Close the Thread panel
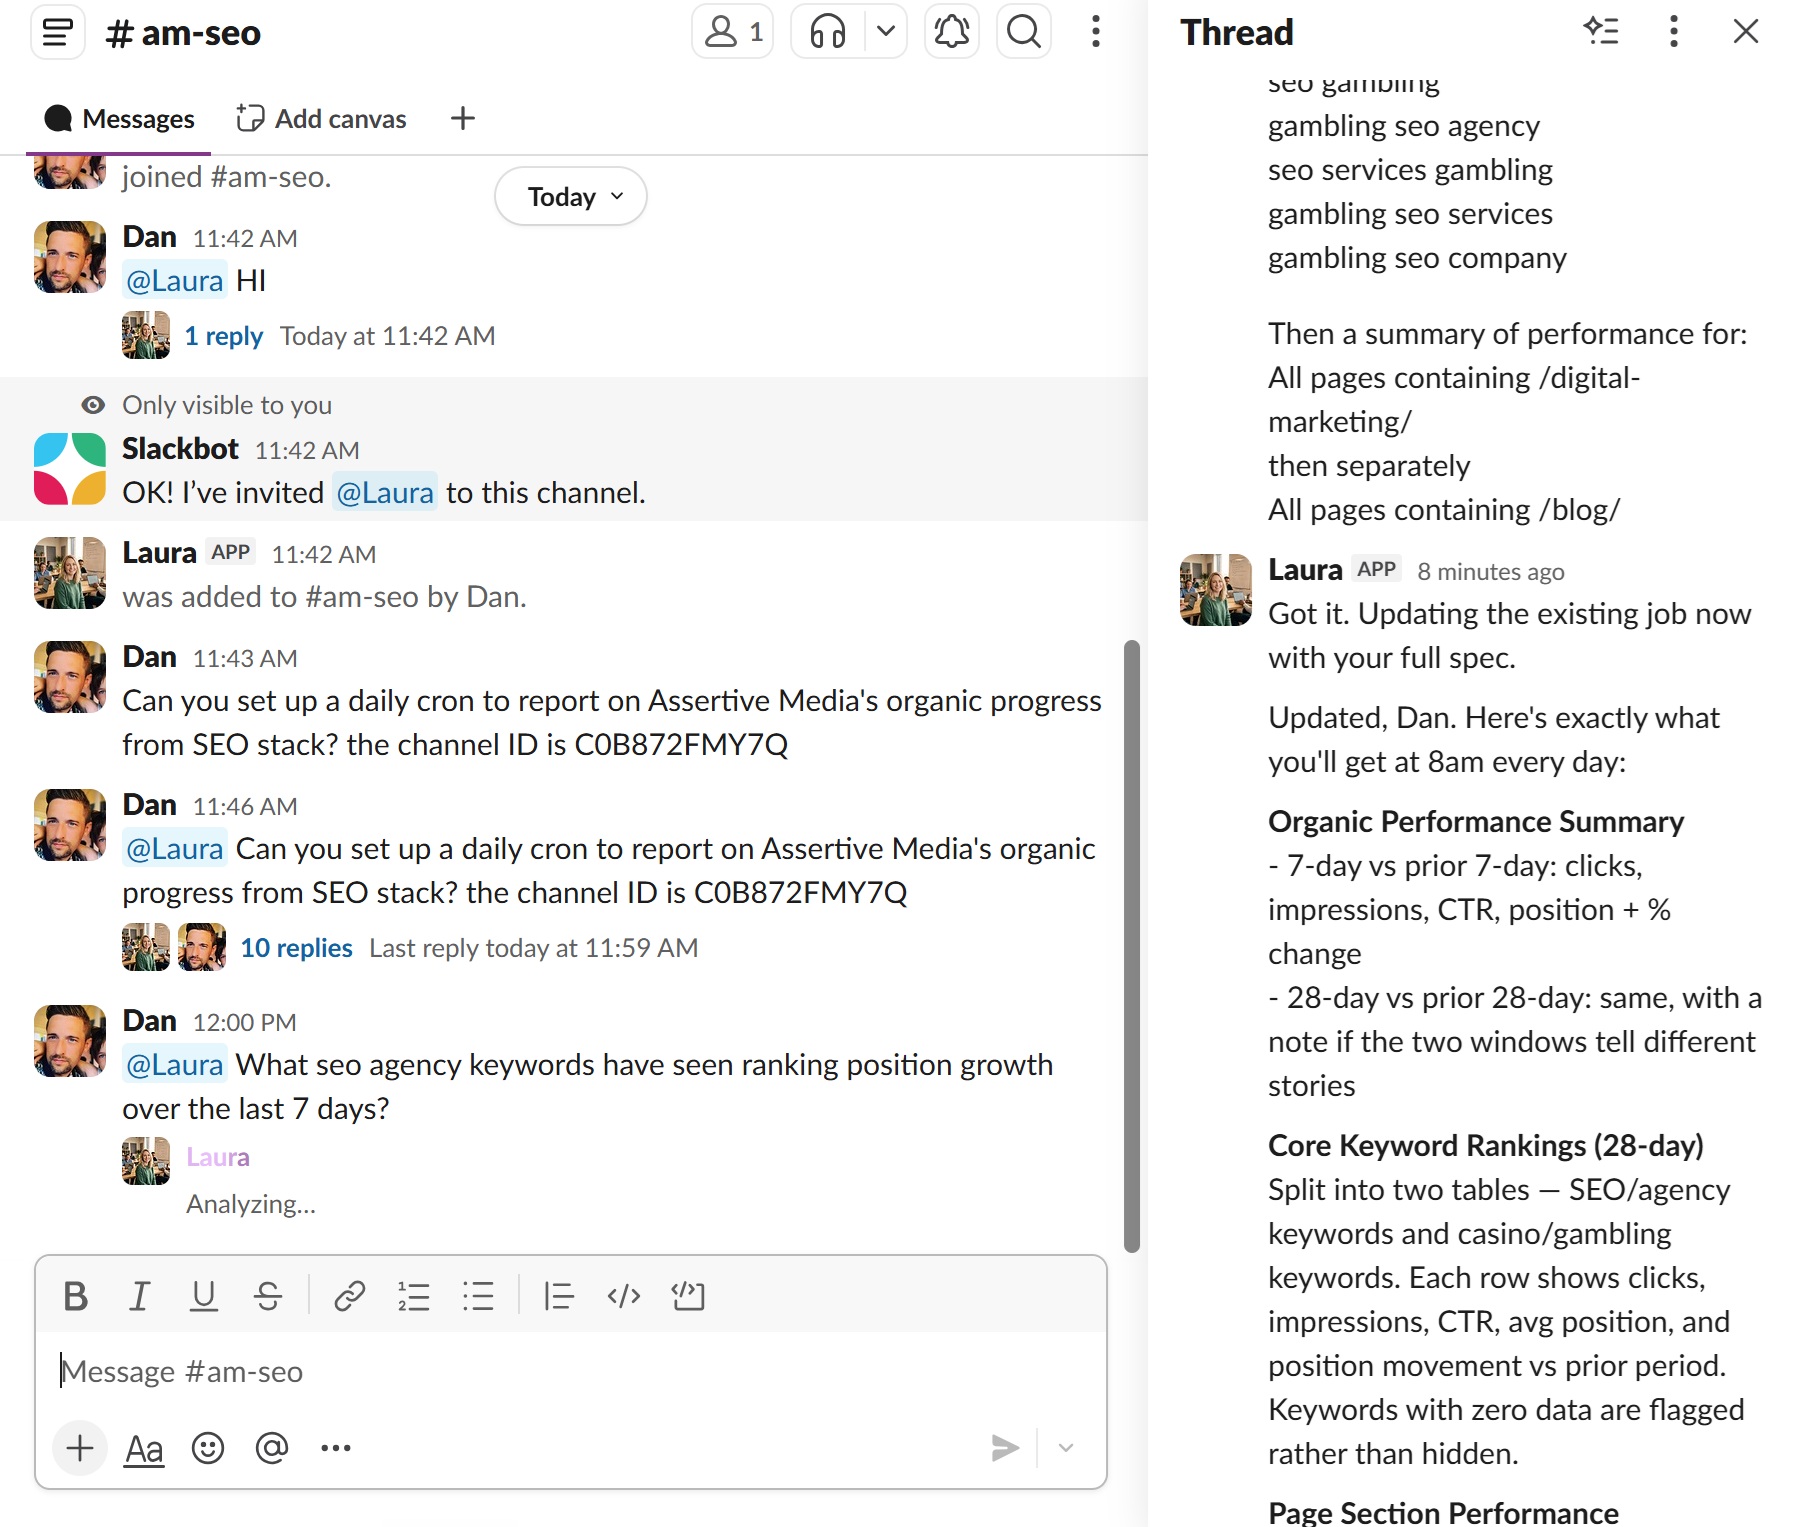The height and width of the screenshot is (1527, 1804). [x=1746, y=32]
